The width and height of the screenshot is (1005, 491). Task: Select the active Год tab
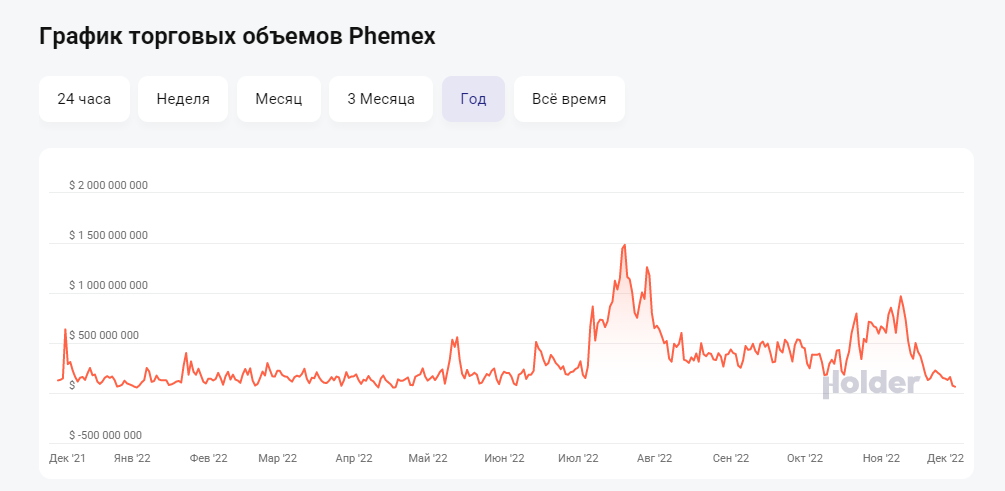(473, 99)
